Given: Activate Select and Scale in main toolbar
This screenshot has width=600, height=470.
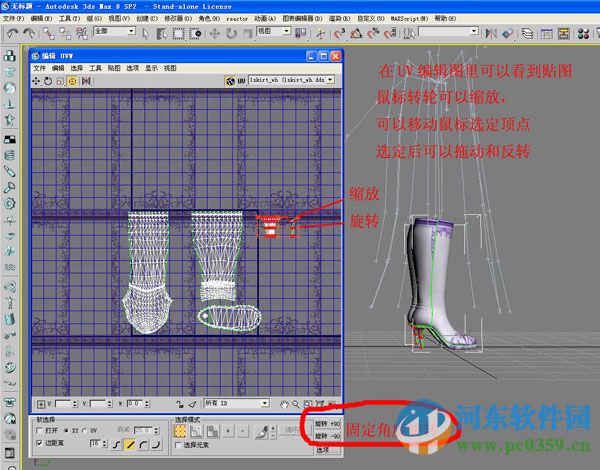Looking at the screenshot, I should [x=247, y=34].
